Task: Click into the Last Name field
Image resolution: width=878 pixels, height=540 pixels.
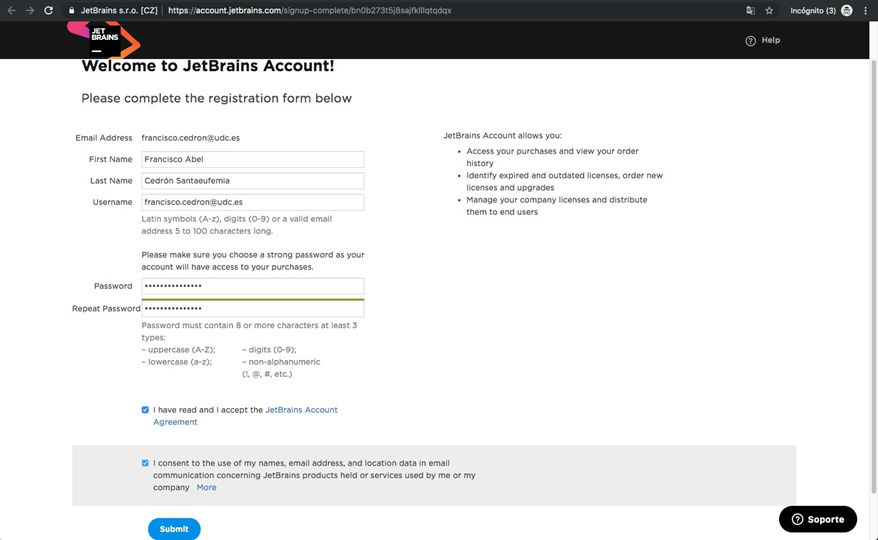Action: [253, 180]
